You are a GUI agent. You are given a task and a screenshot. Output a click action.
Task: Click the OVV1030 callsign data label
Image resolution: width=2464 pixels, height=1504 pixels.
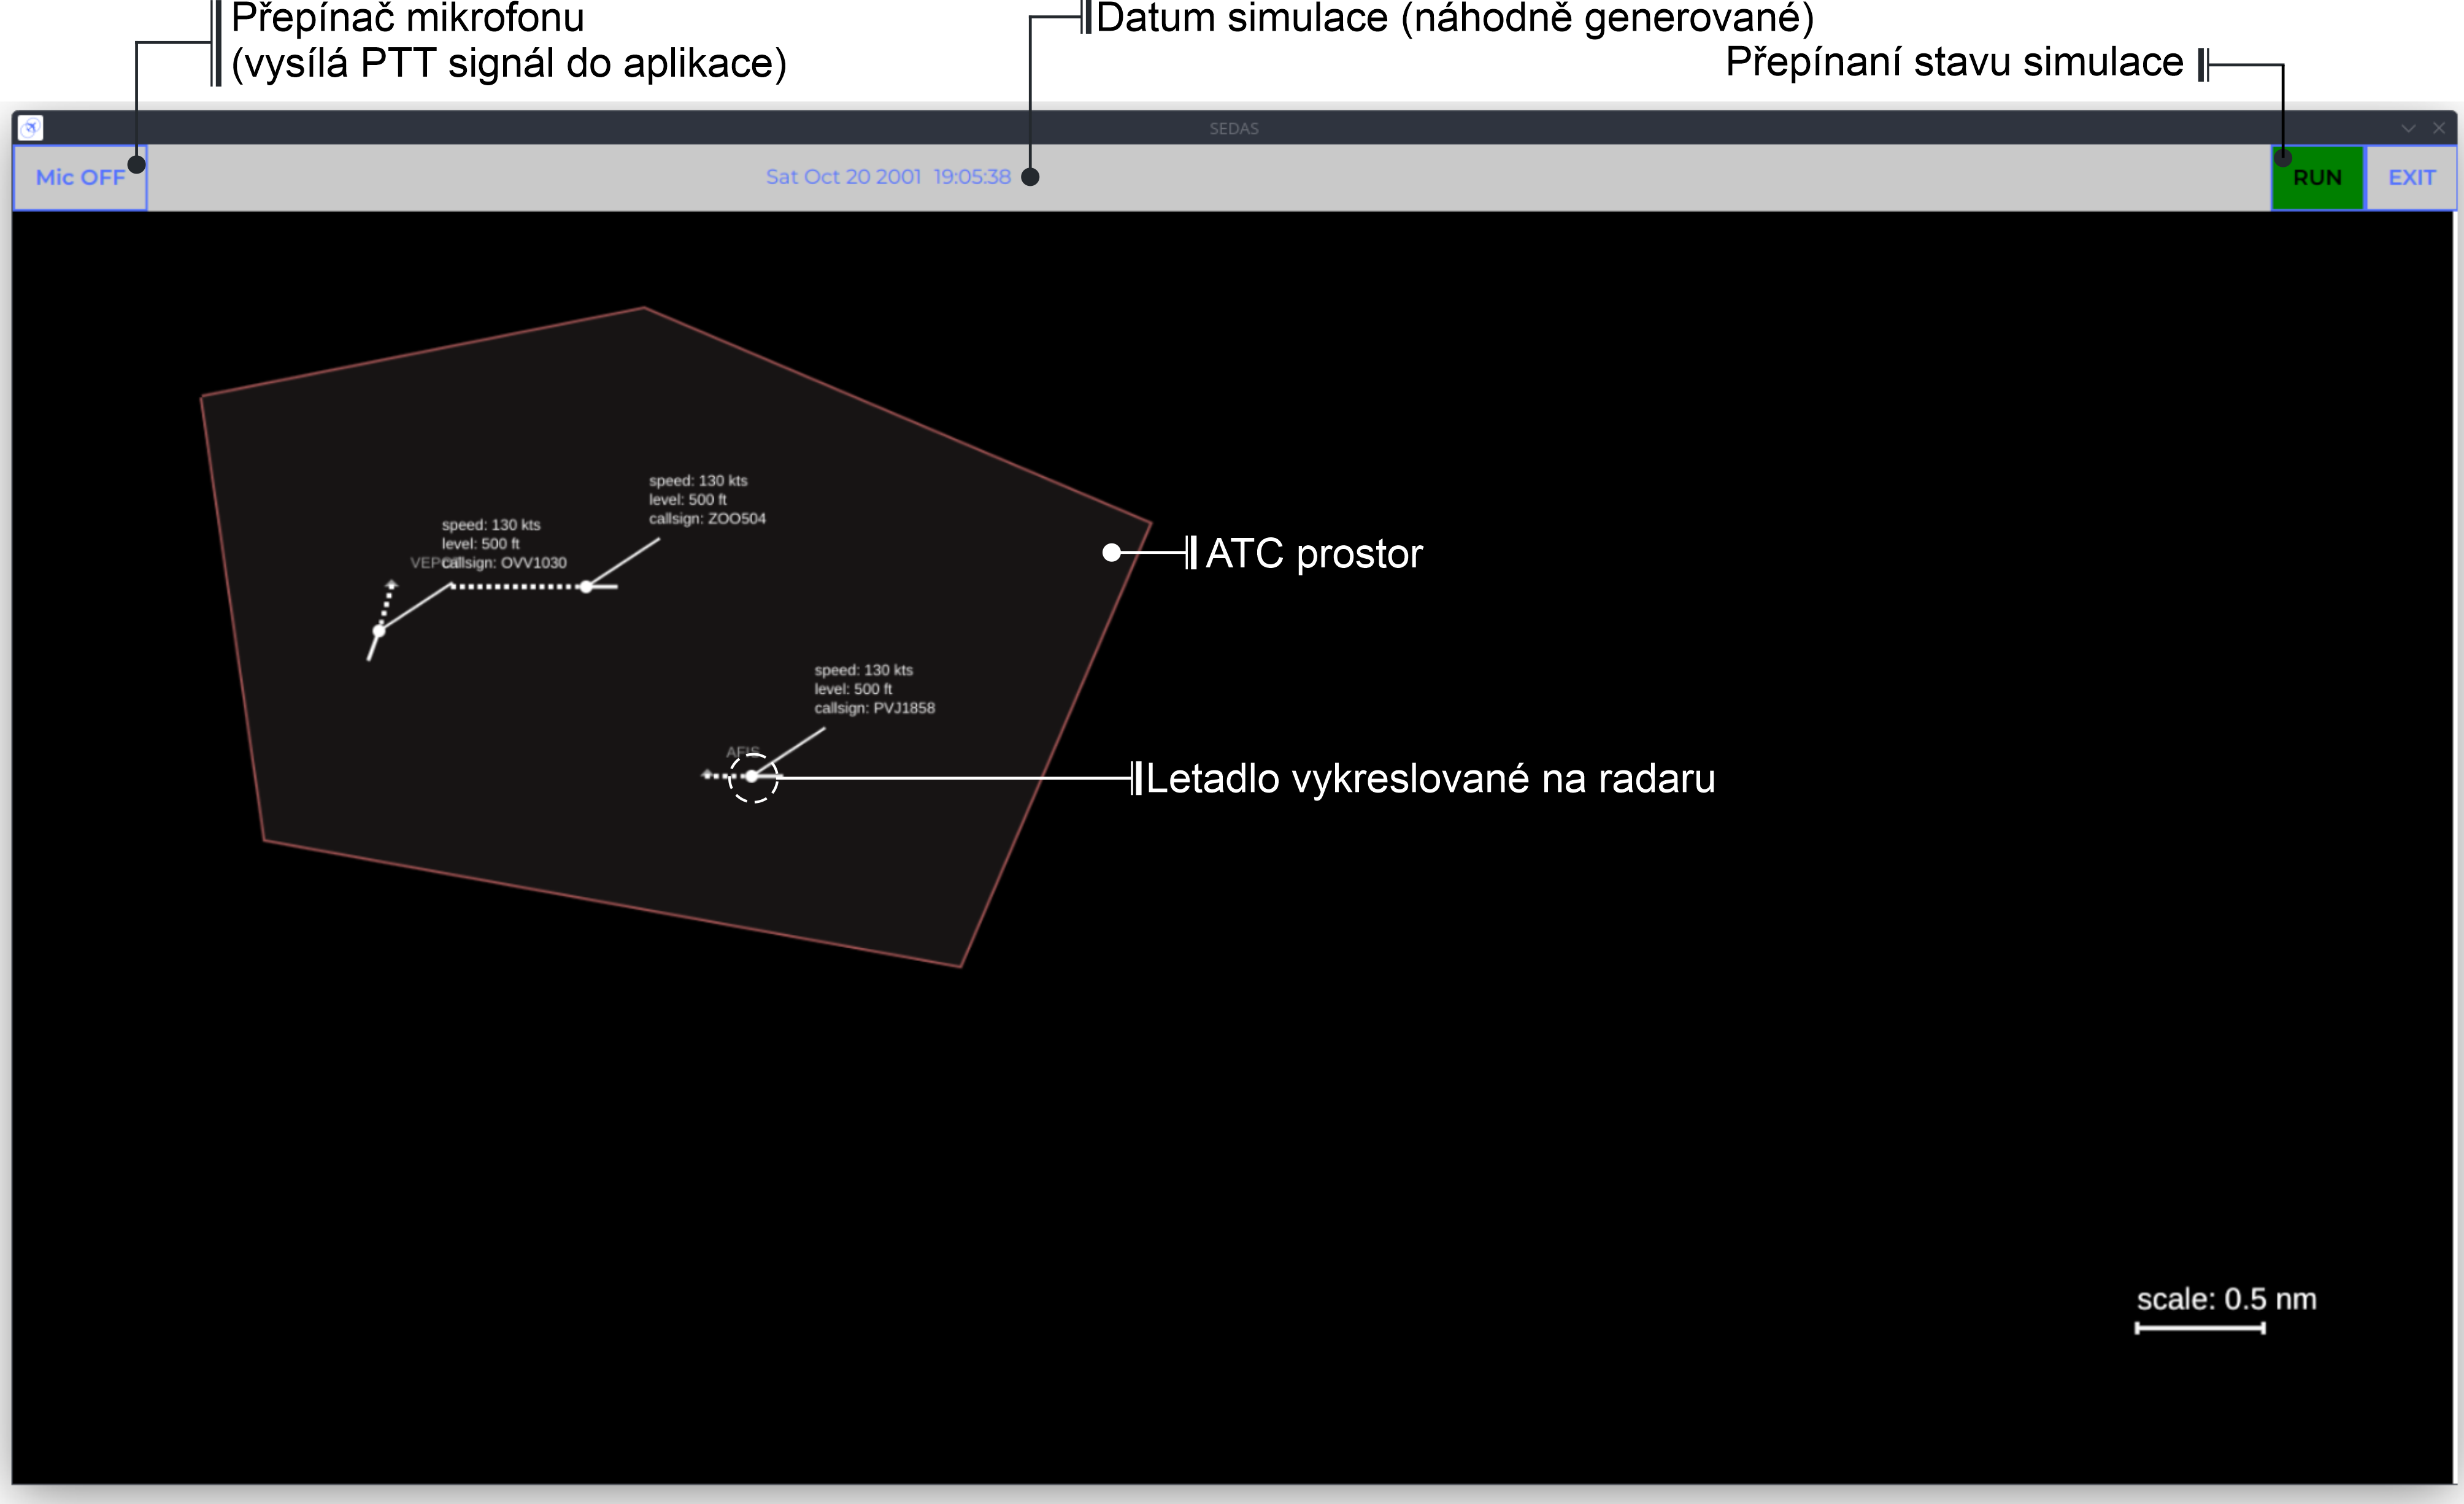tap(504, 563)
